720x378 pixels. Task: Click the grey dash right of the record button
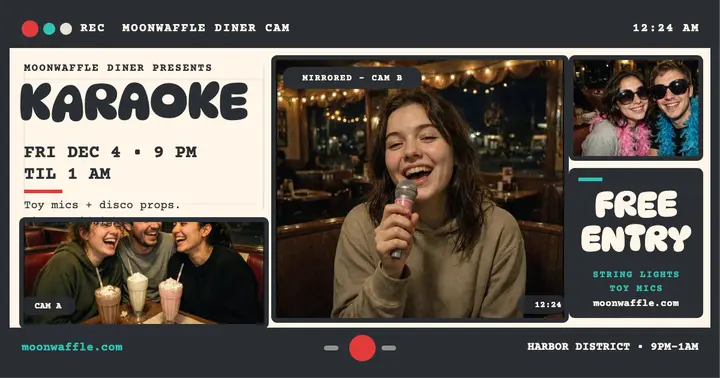(388, 348)
